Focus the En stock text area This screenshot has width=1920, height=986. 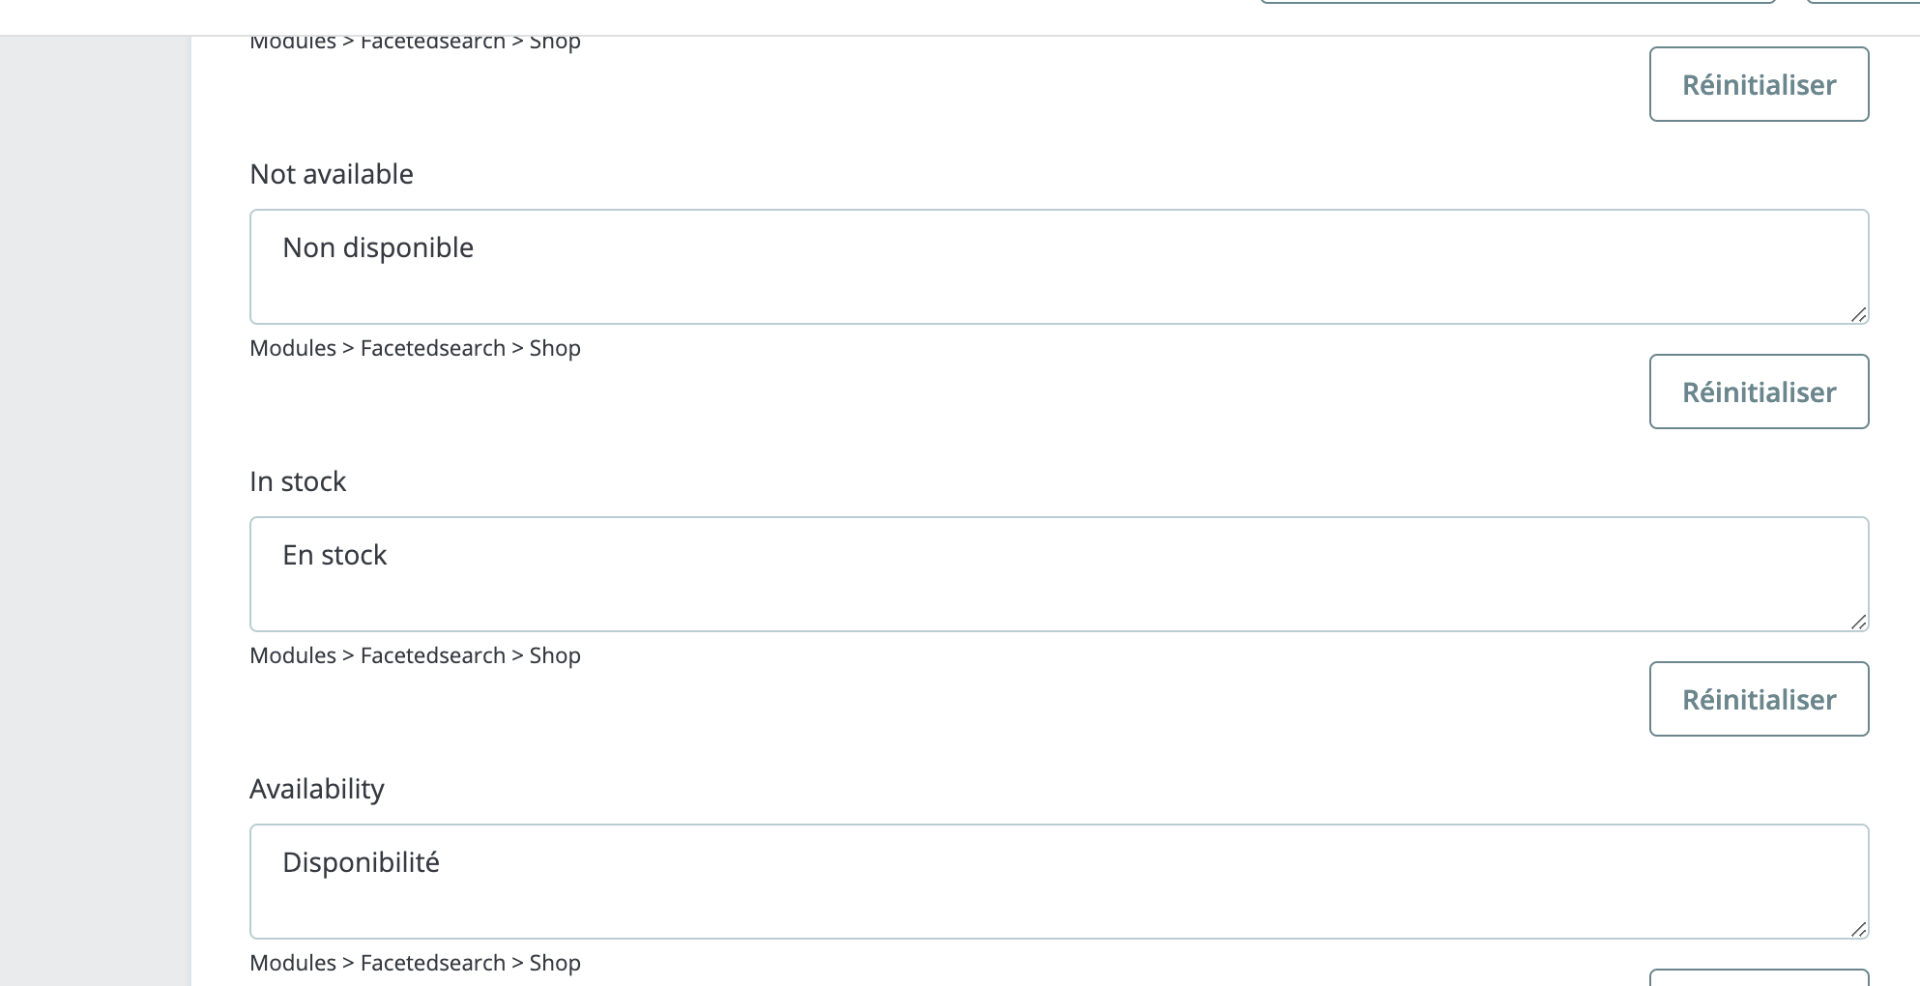click(1058, 573)
